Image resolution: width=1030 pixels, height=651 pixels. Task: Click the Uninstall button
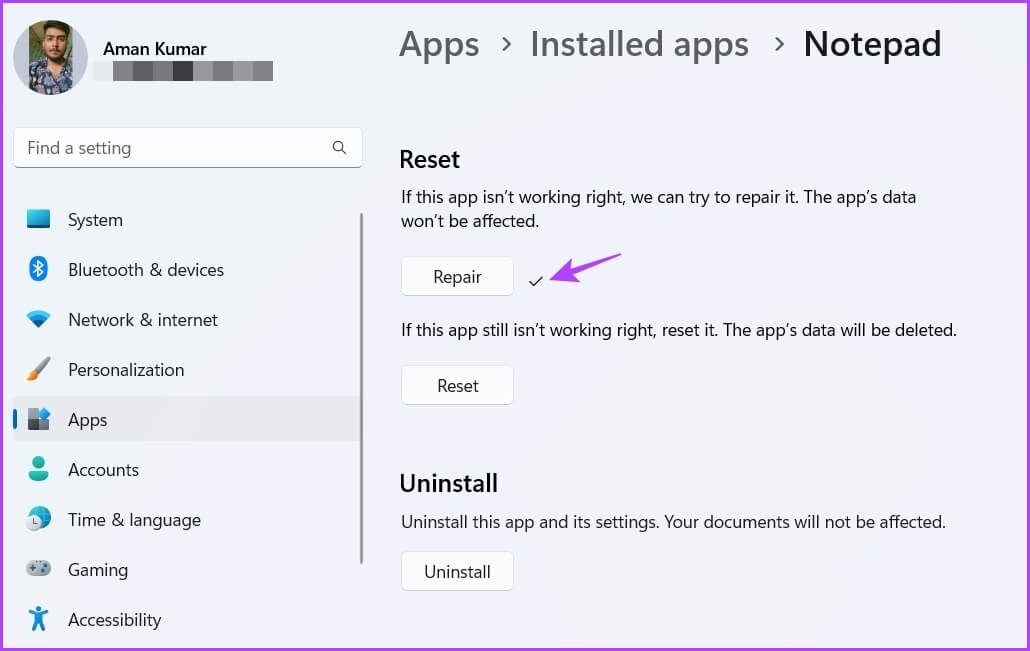point(457,572)
